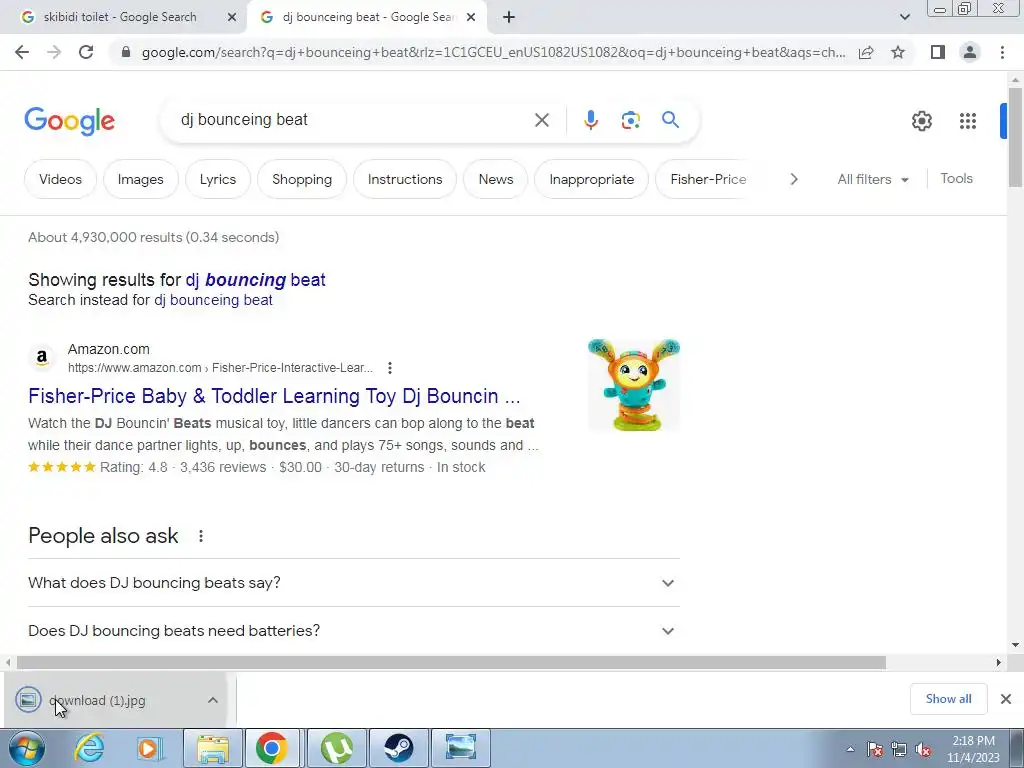The width and height of the screenshot is (1024, 768).
Task: Click the lock icon in the address bar
Action: 126,52
